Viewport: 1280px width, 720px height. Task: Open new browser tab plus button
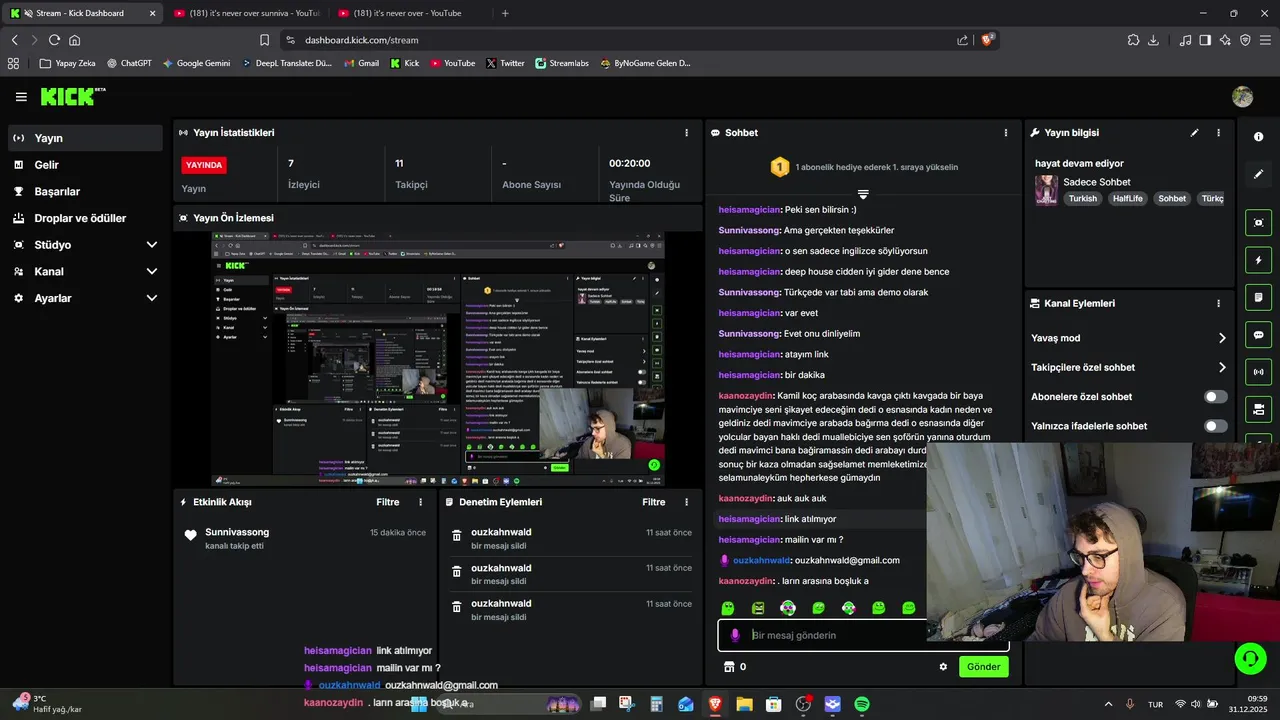[505, 13]
